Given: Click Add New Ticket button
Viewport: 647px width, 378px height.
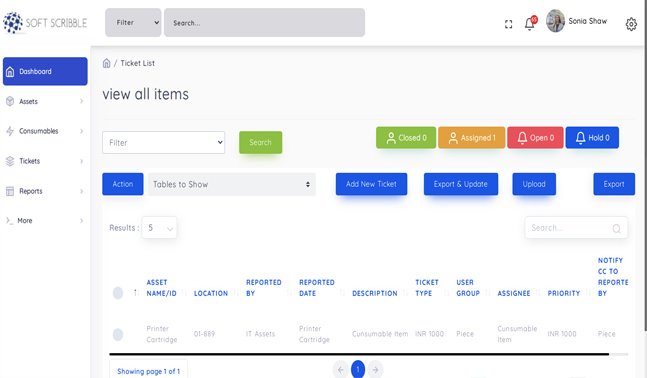Looking at the screenshot, I should click(x=371, y=184).
